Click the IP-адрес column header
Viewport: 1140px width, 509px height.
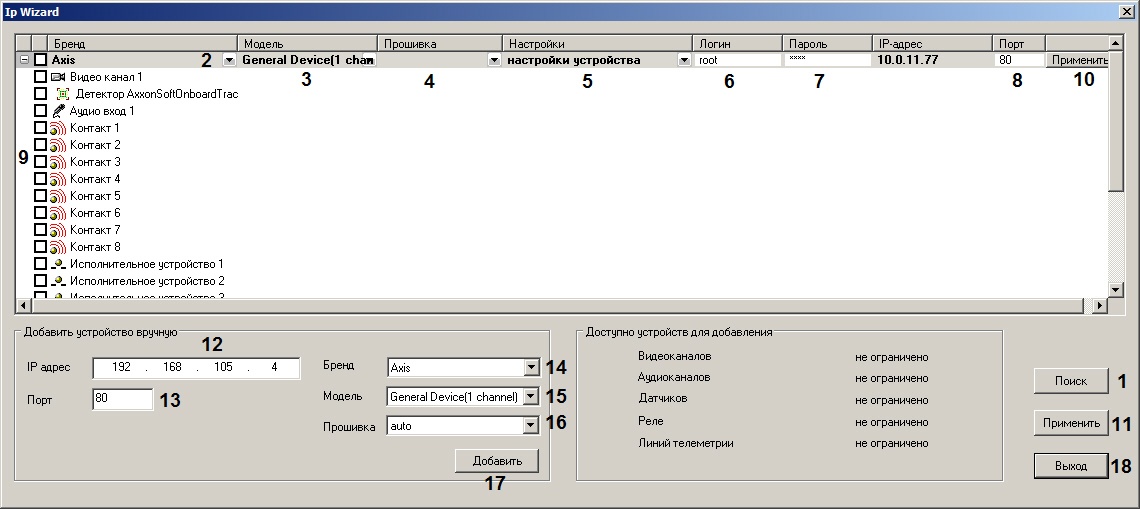pos(932,44)
